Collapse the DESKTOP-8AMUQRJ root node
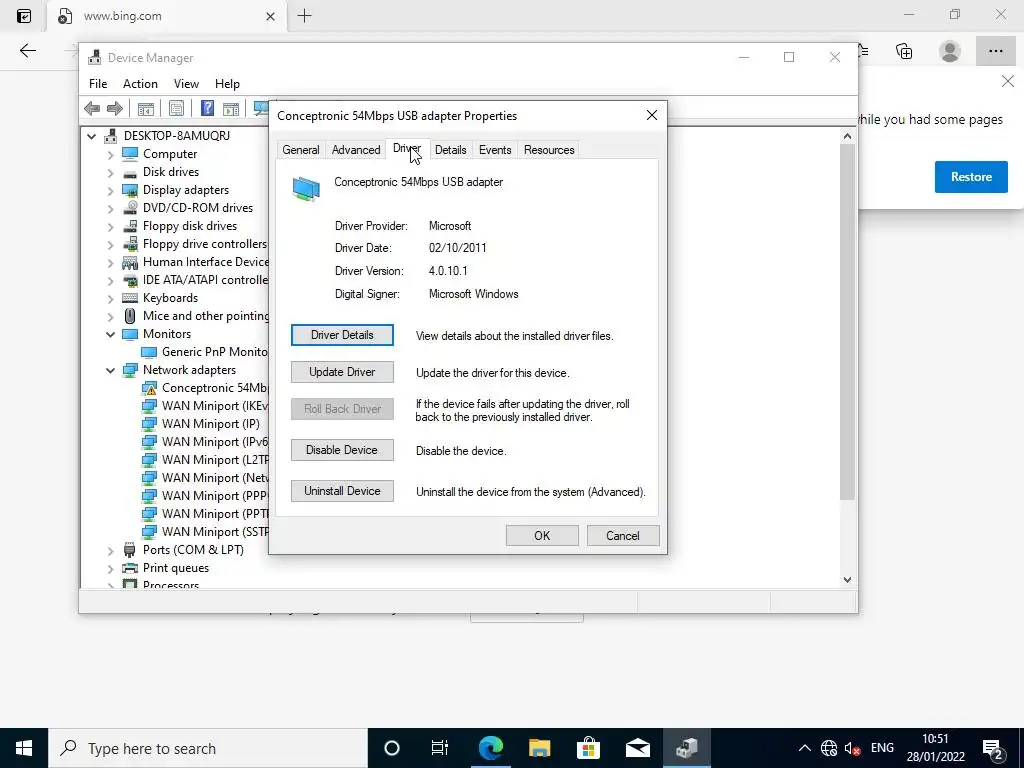This screenshot has height=768, width=1024. (x=91, y=136)
